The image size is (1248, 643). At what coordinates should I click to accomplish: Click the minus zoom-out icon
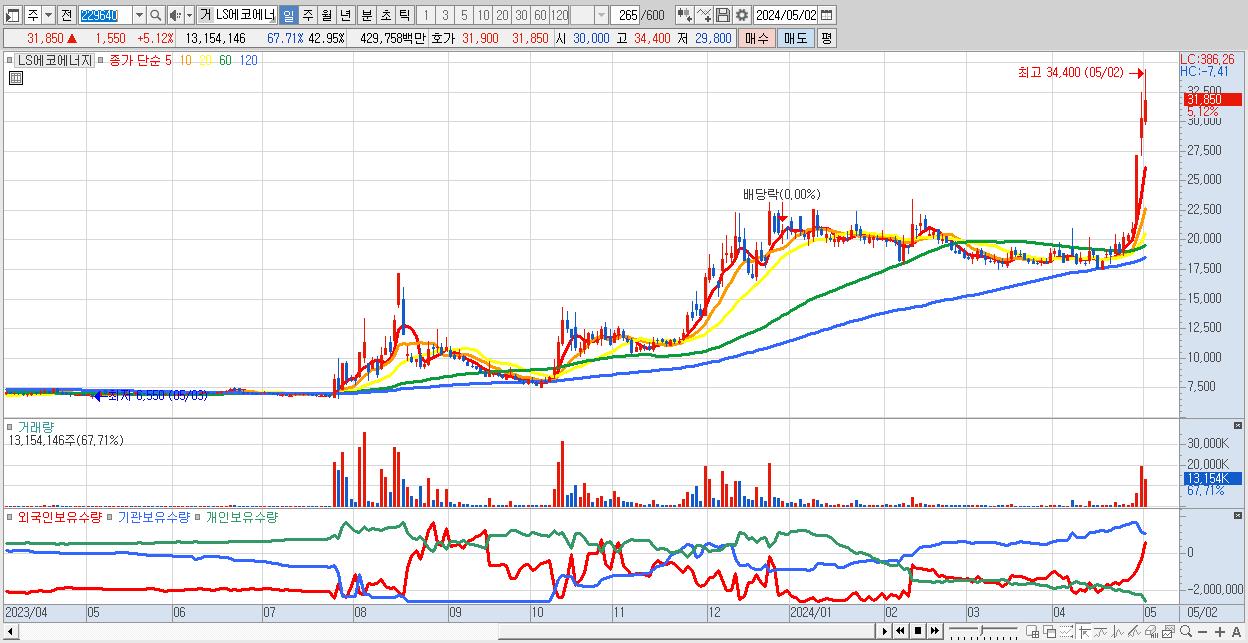tap(1202, 632)
